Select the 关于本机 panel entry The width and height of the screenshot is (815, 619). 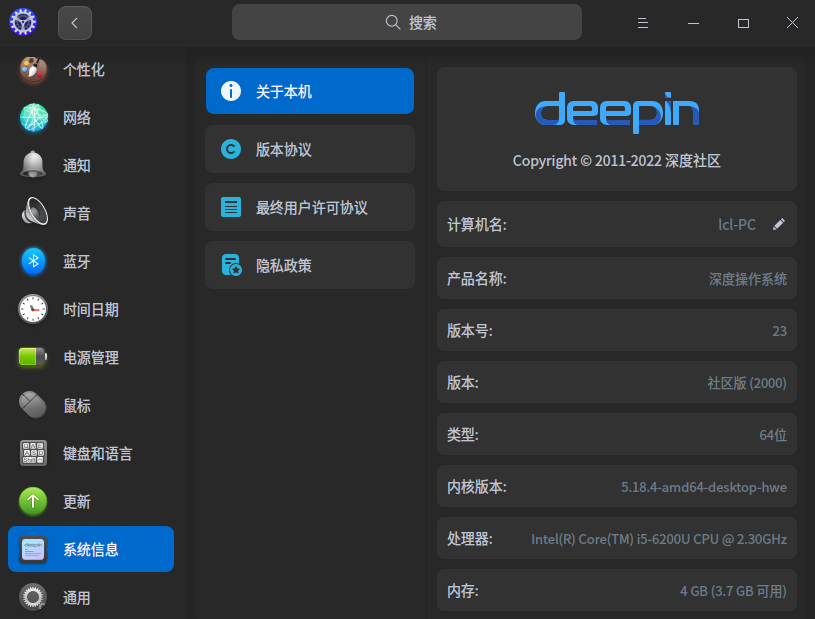(x=309, y=90)
